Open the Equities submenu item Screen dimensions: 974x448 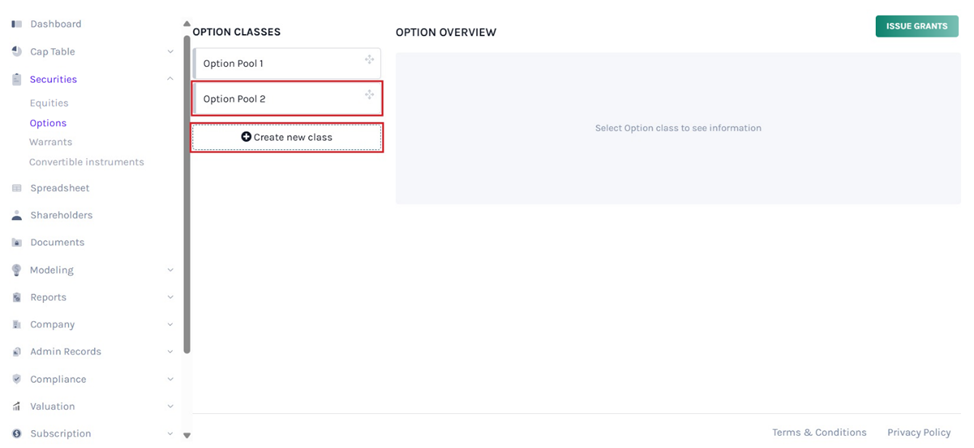point(49,103)
